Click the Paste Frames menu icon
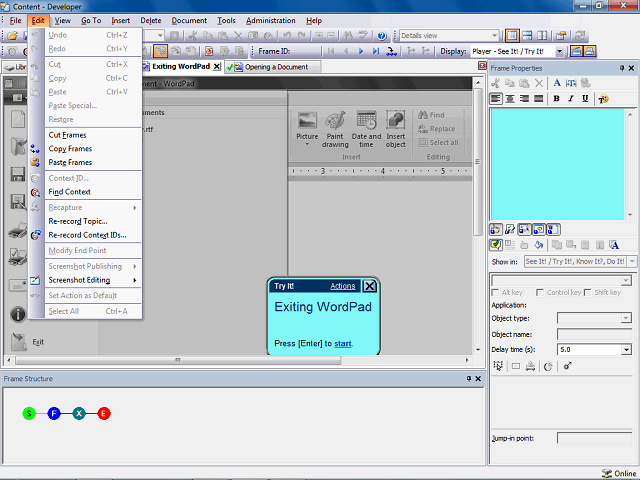The image size is (640, 480). [x=36, y=162]
